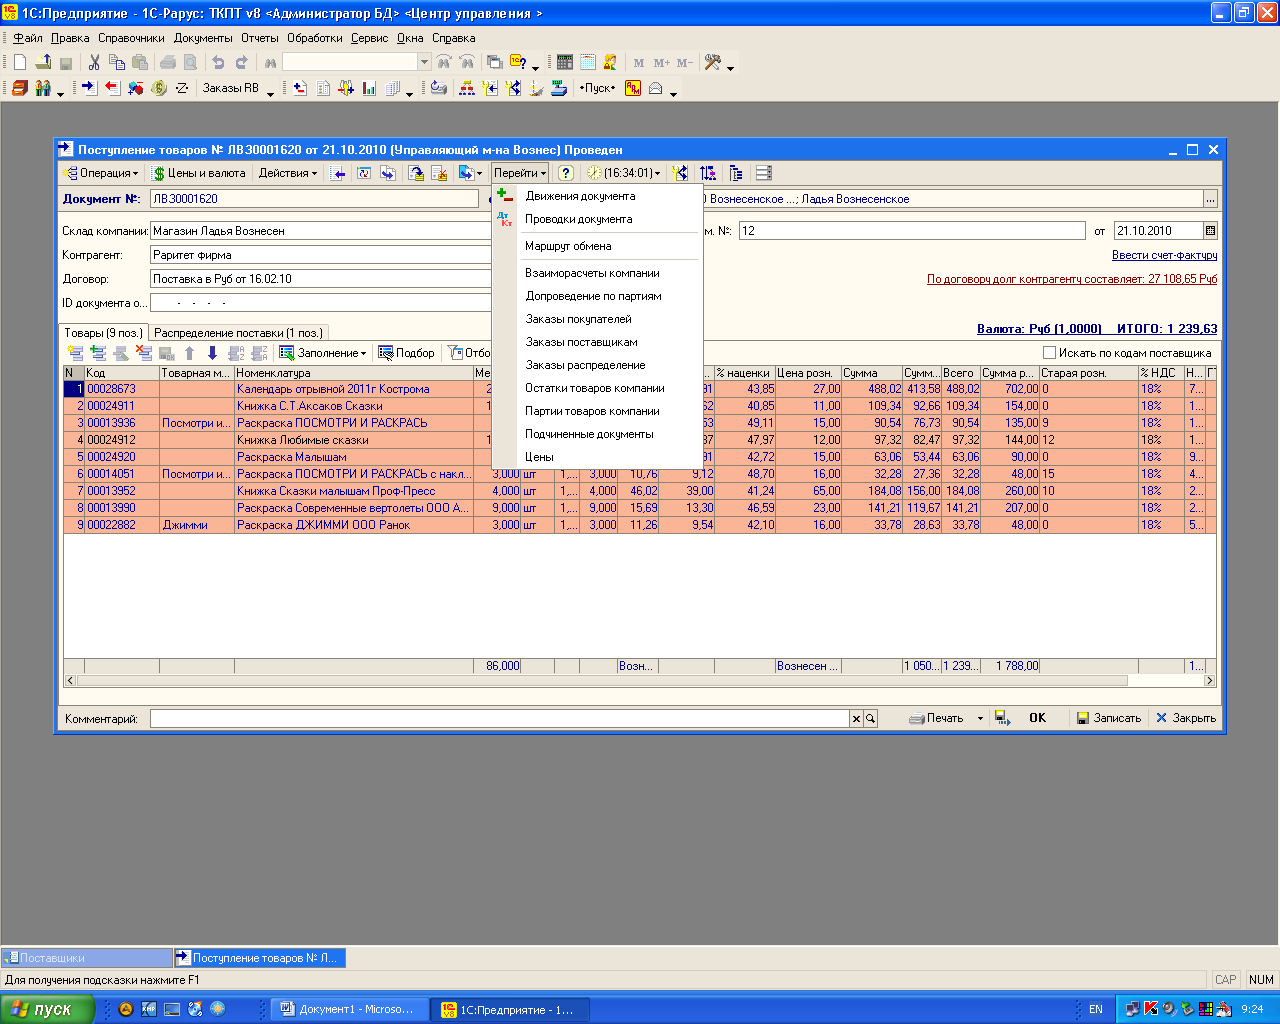Sort ascending A-Z icon in table toolbar

click(x=236, y=353)
